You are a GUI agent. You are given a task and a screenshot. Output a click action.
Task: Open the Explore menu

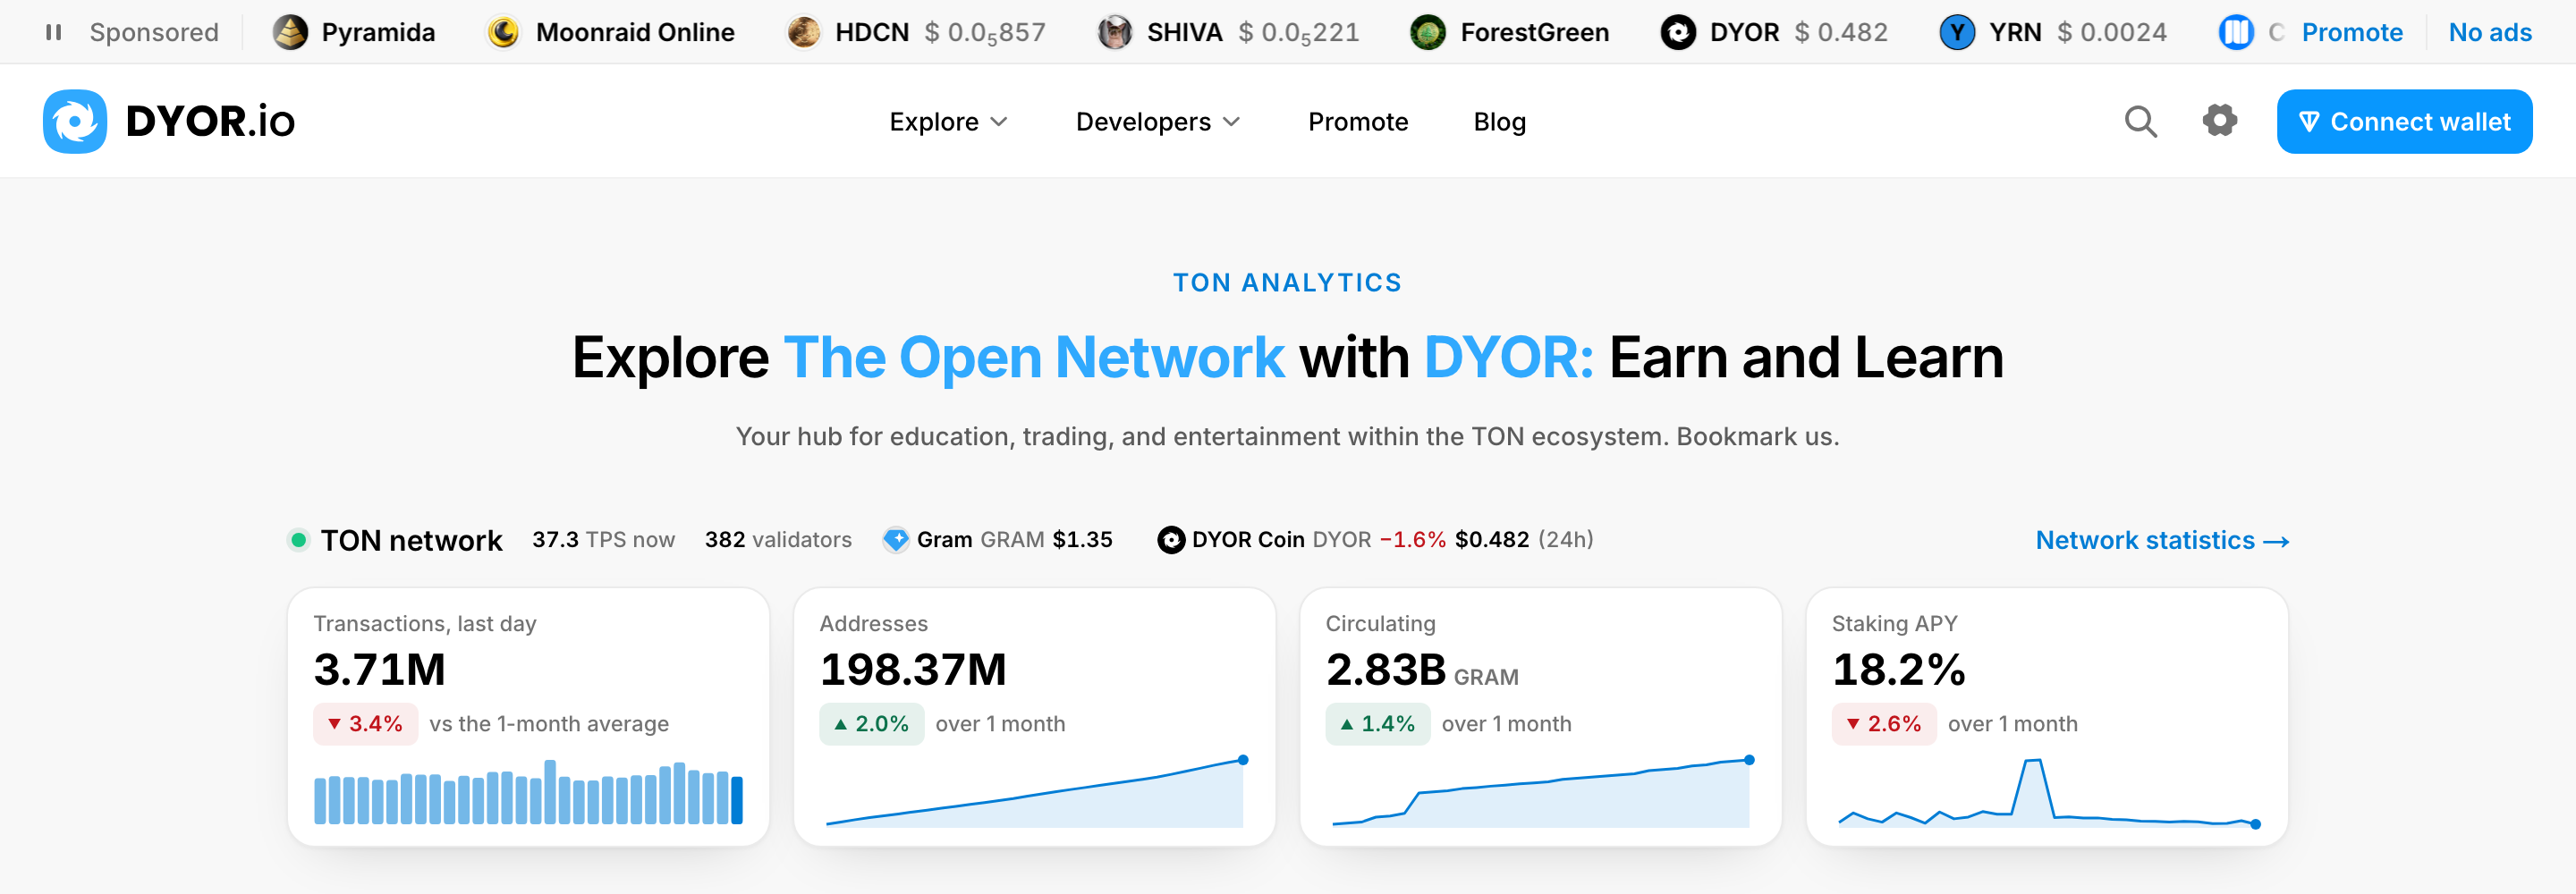coord(948,121)
